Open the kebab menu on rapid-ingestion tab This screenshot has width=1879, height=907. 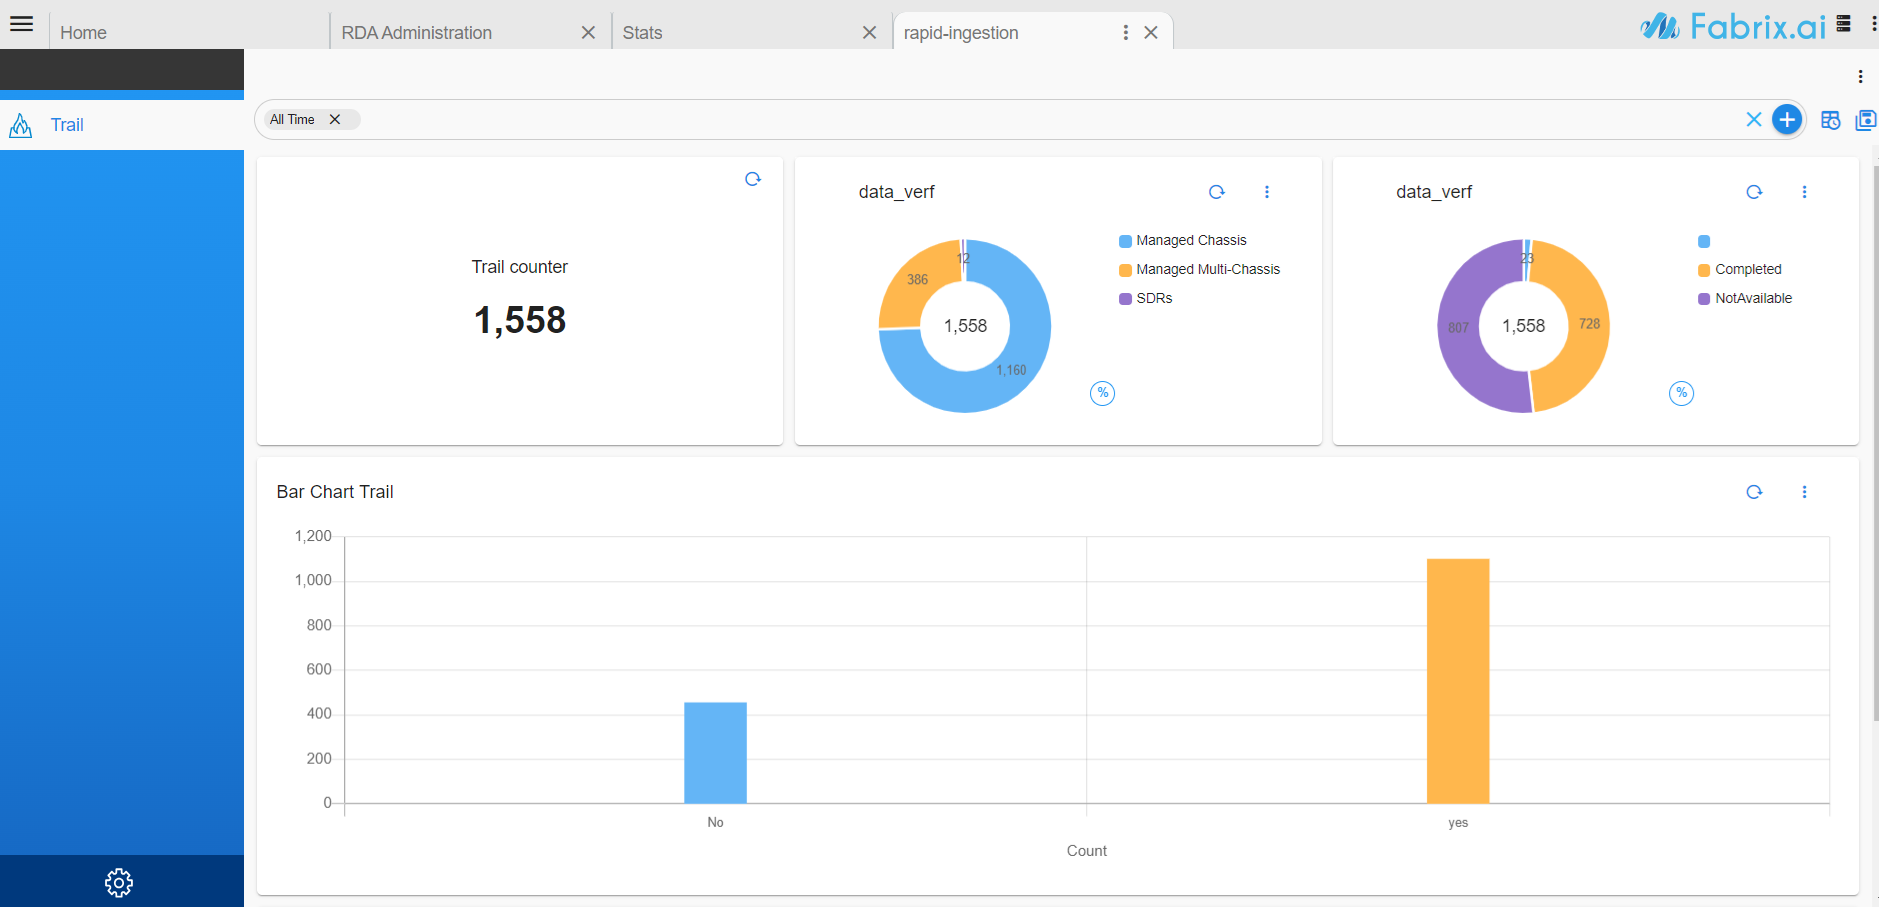pos(1125,32)
